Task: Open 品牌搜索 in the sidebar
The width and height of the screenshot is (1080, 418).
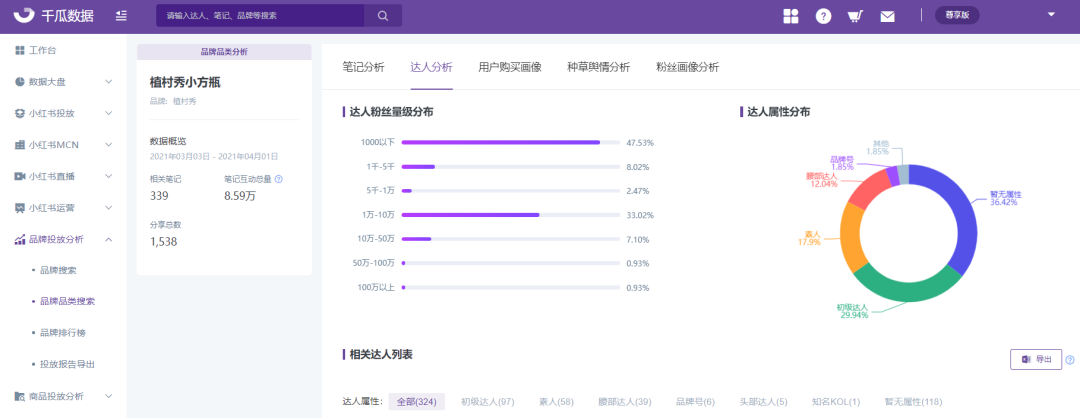Action: 59,270
